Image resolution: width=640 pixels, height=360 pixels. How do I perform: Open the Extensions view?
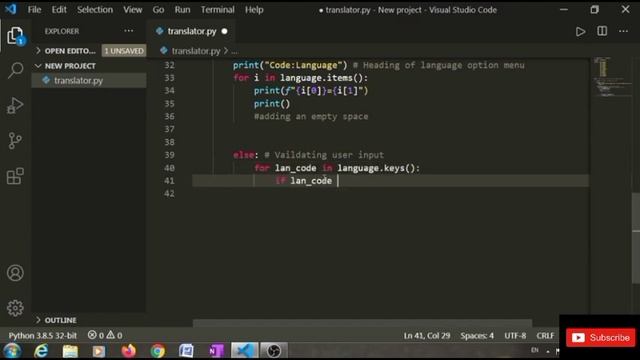click(16, 176)
